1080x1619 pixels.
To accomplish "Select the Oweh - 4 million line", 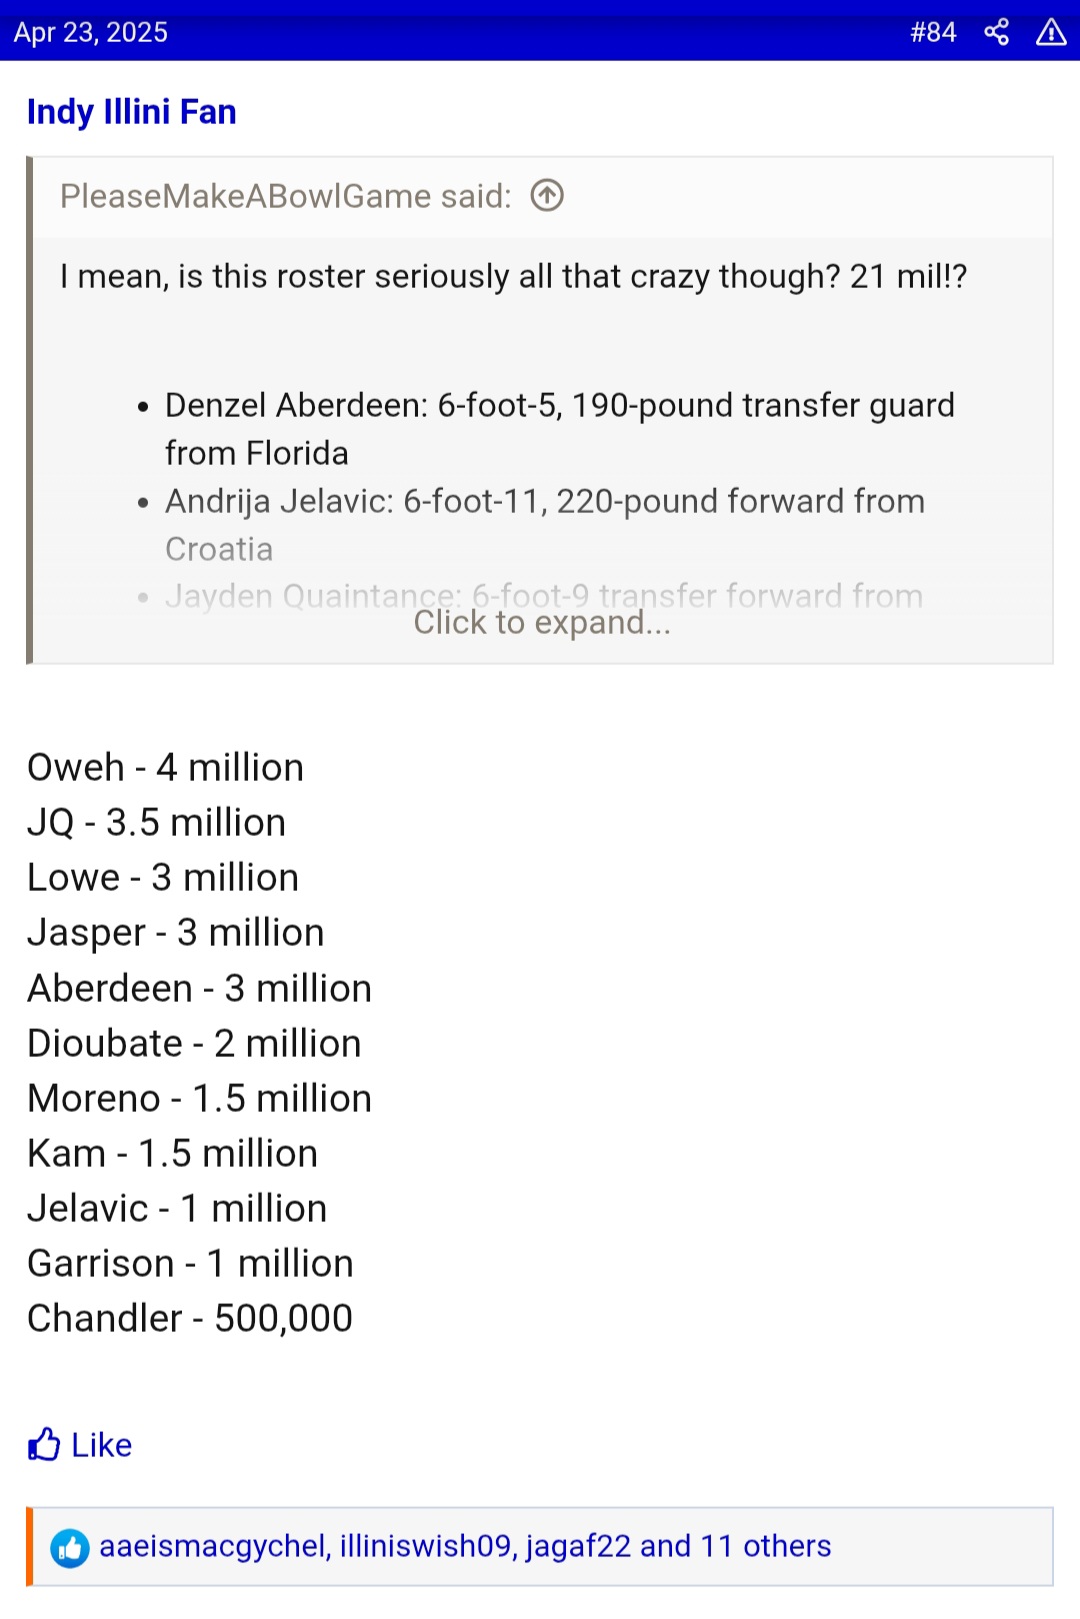I will pos(166,767).
